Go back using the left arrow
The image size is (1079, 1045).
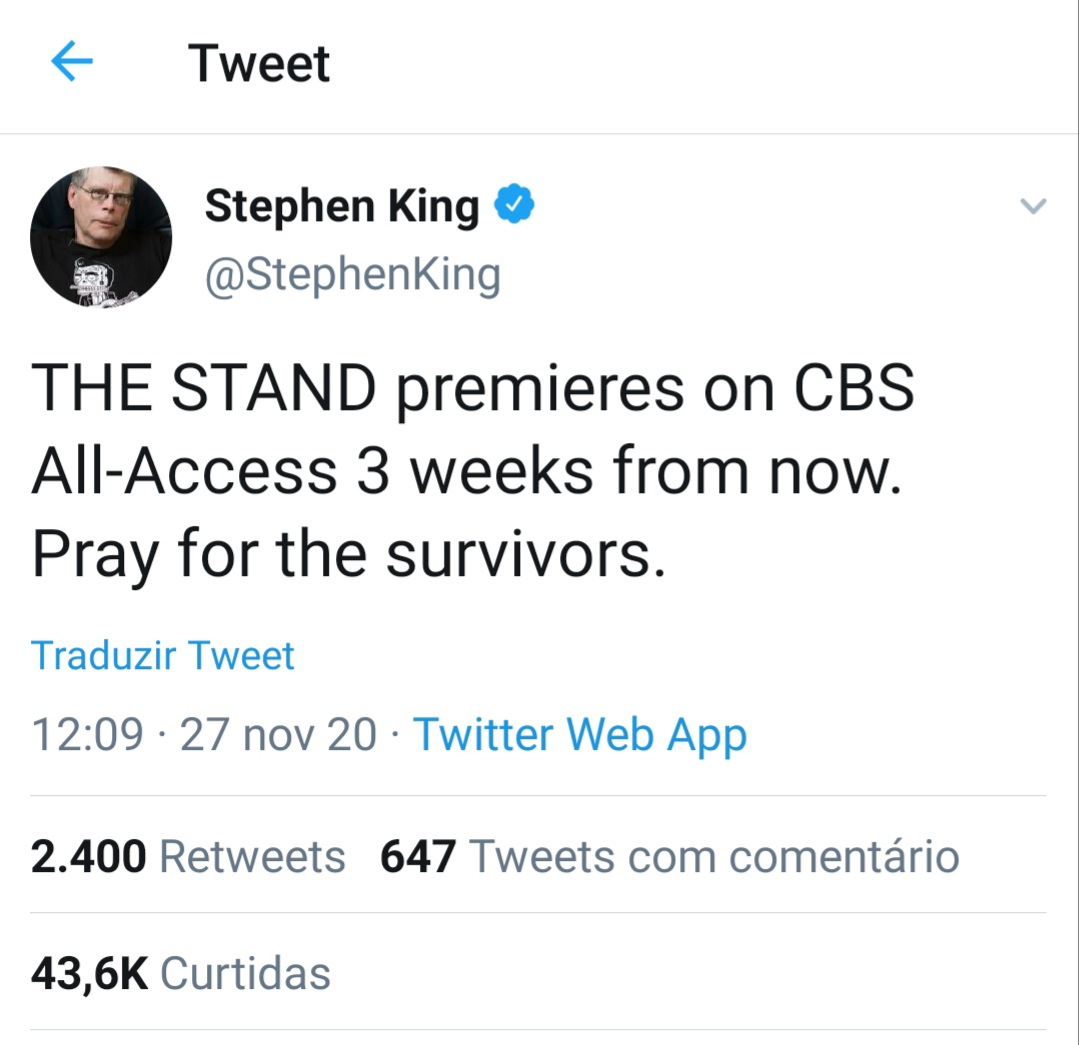[x=71, y=64]
